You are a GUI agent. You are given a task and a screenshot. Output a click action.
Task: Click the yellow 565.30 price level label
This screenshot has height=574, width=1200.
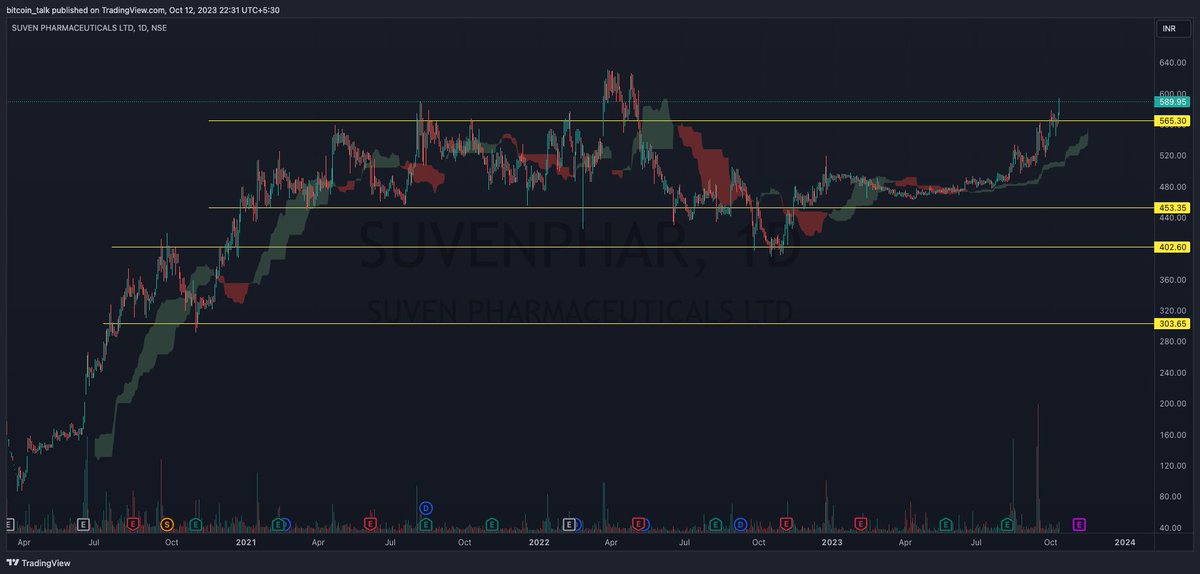pyautogui.click(x=1172, y=121)
